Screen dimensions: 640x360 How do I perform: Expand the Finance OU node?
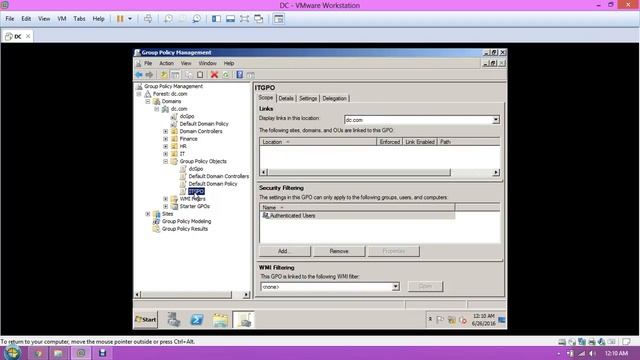coord(165,139)
